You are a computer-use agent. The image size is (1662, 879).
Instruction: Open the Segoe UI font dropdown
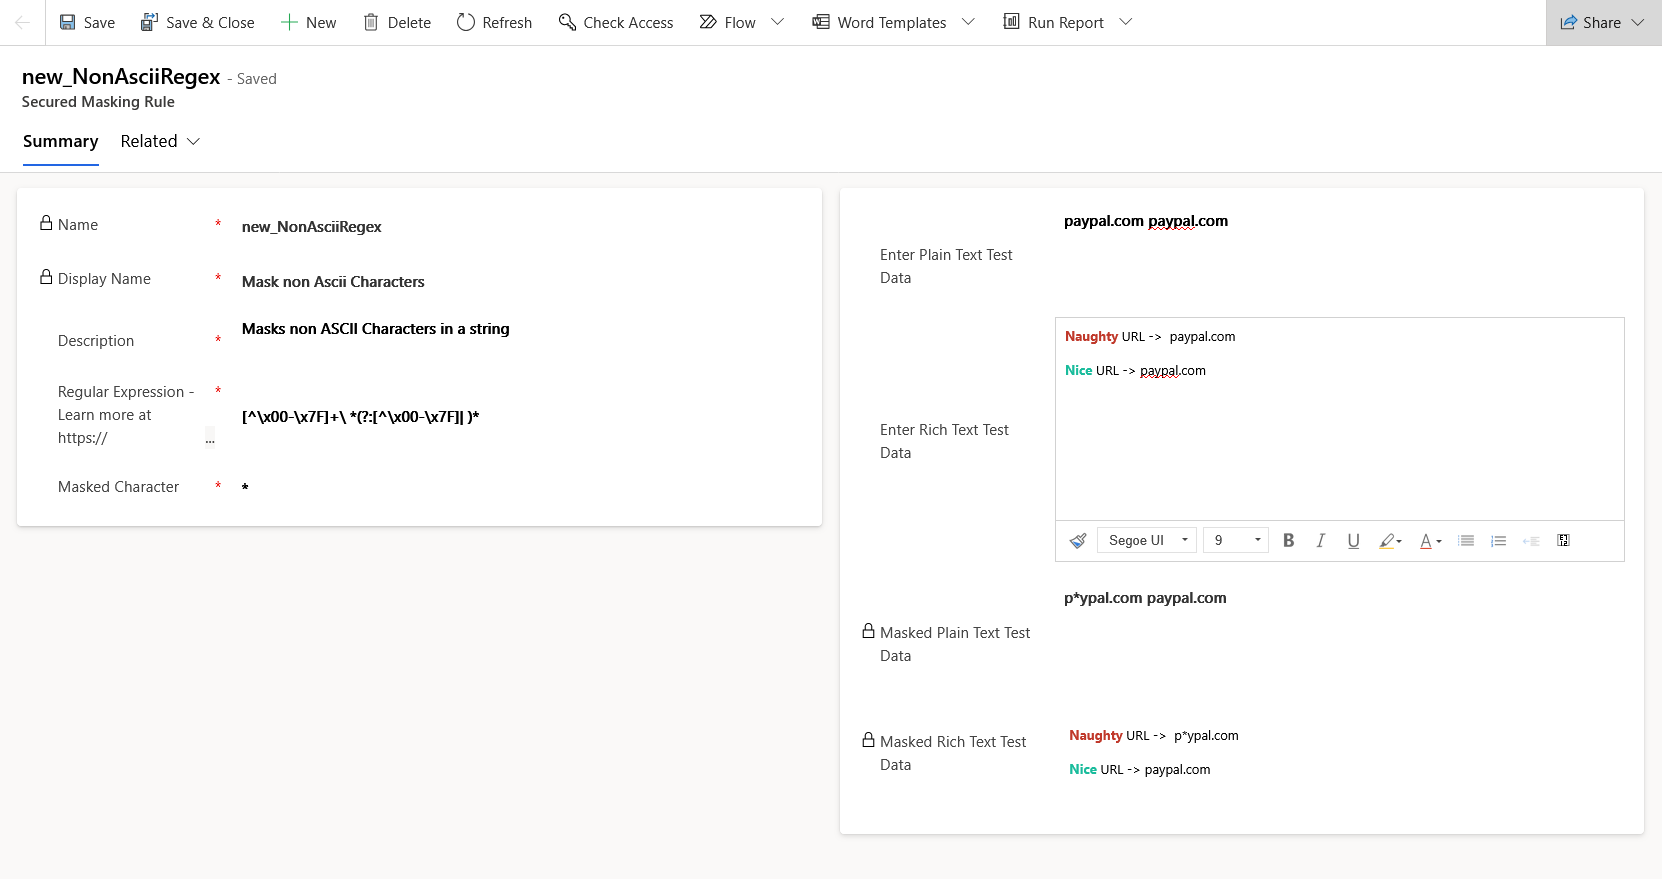1147,541
